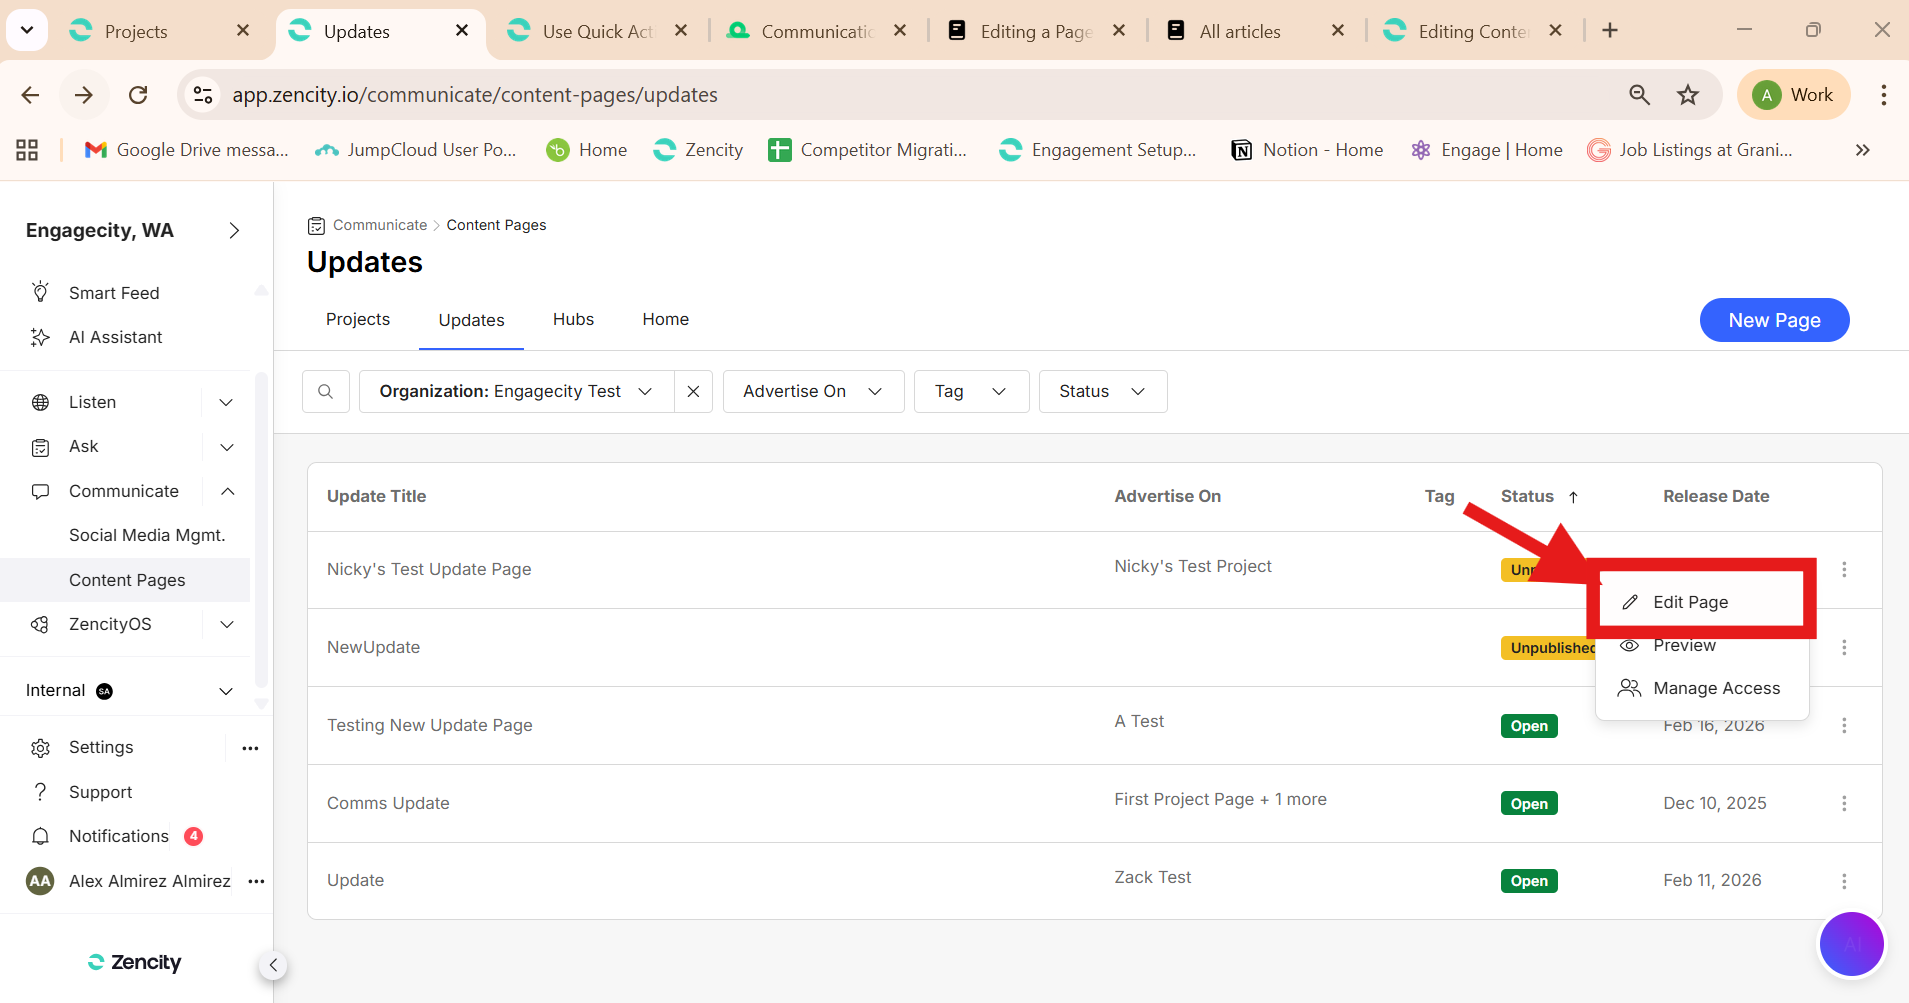This screenshot has height=1003, width=1909.
Task: Choose Manage Access in context menu
Action: tap(1716, 688)
